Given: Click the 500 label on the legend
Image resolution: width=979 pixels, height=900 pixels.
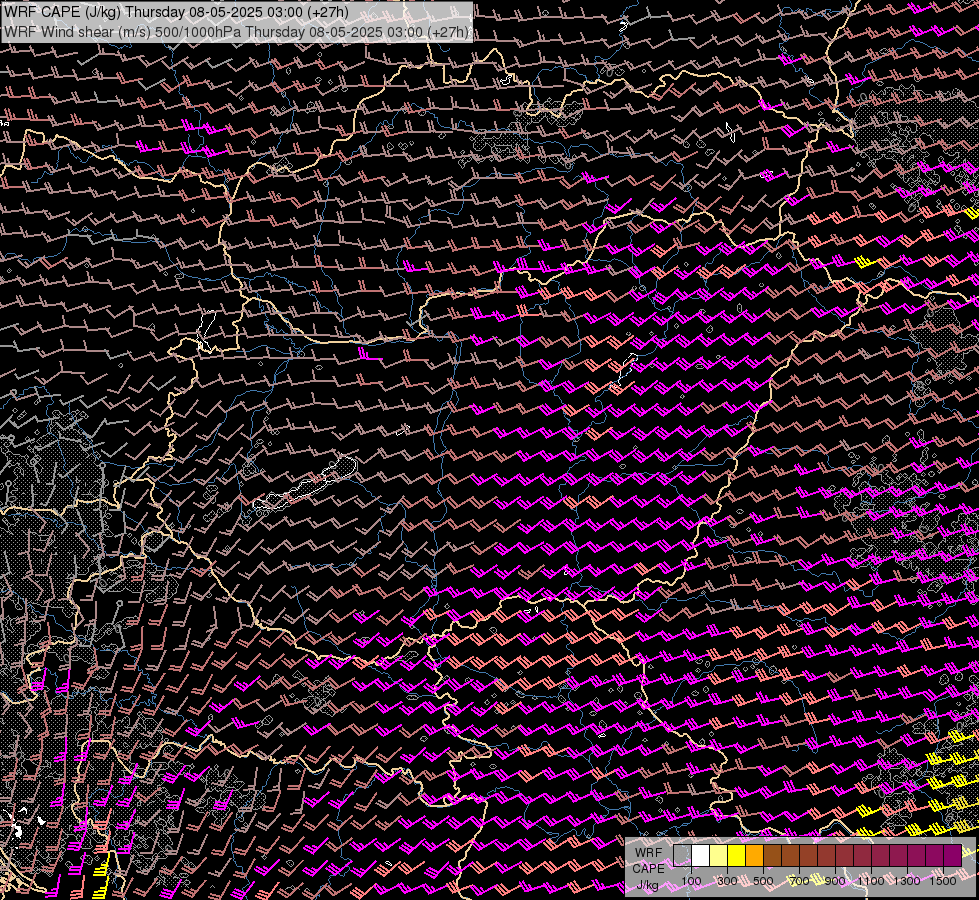Looking at the screenshot, I should tap(763, 881).
